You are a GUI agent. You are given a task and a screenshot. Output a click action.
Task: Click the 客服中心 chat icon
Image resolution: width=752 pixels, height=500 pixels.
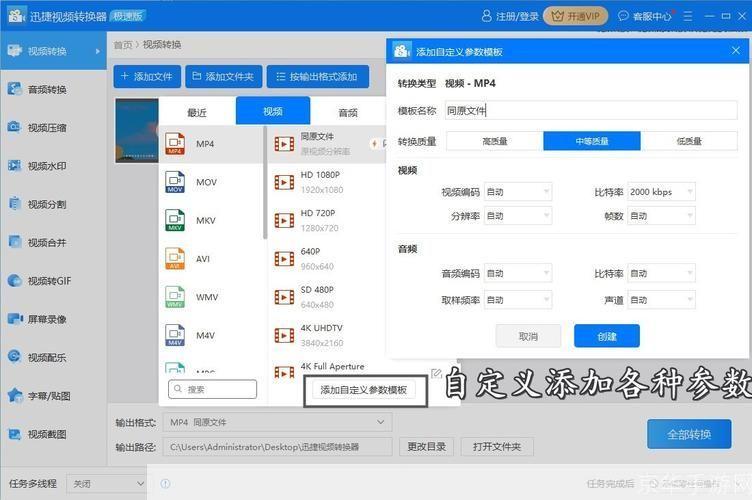[x=623, y=16]
